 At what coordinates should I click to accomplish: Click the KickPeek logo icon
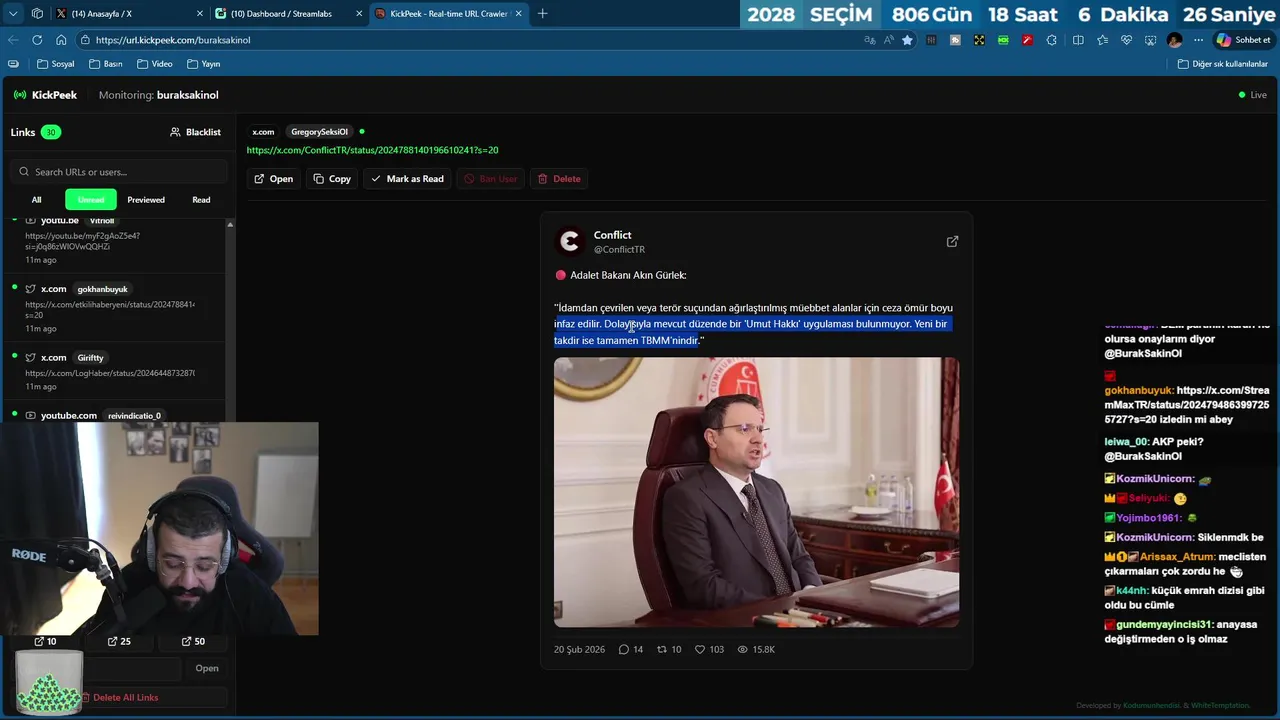pos(20,95)
